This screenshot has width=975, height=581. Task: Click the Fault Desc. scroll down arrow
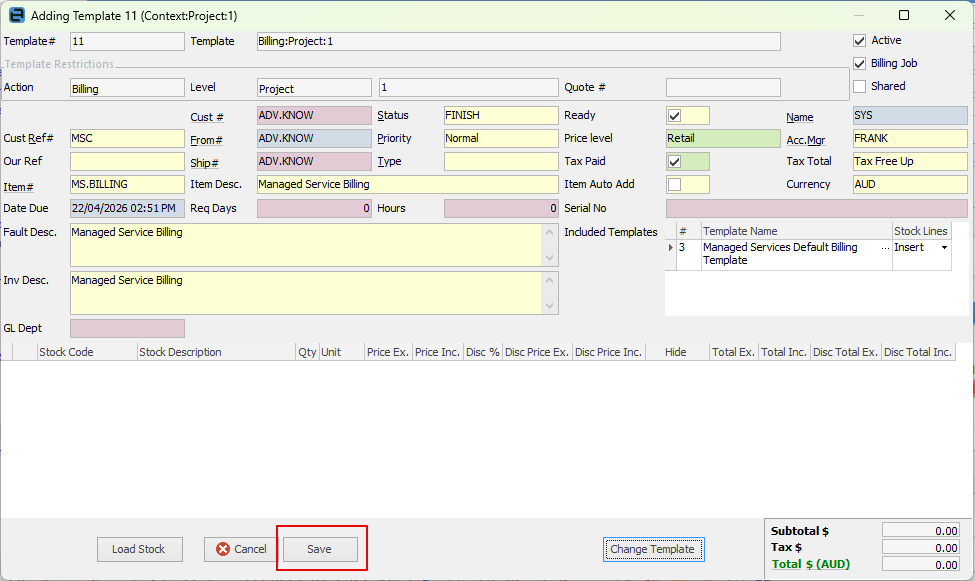[550, 258]
